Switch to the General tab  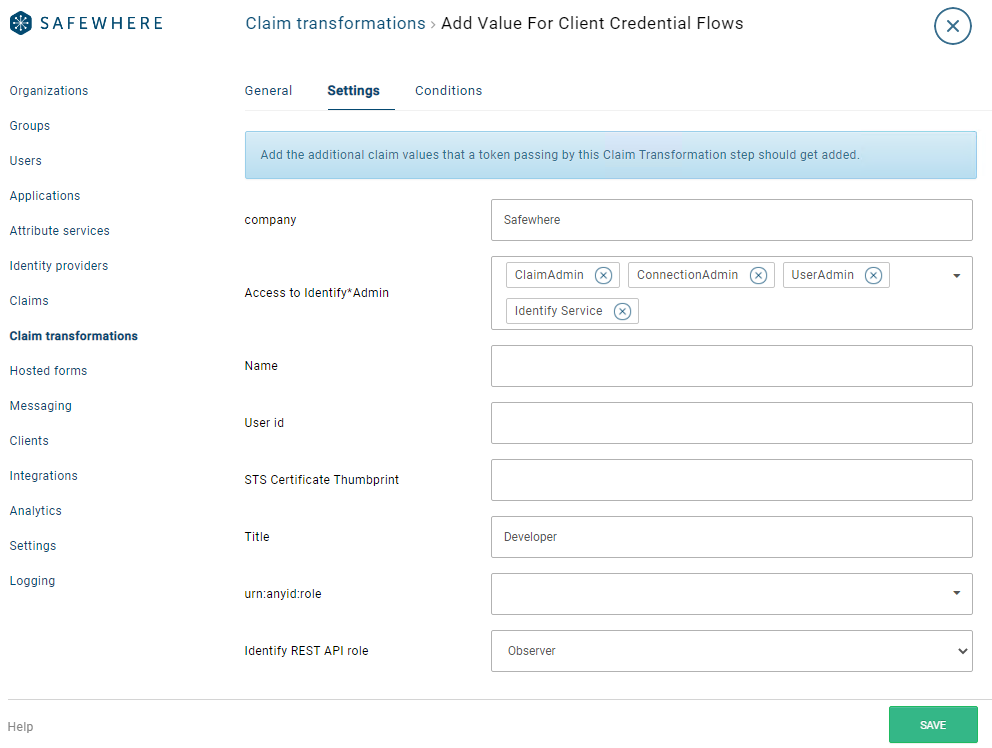(x=268, y=90)
